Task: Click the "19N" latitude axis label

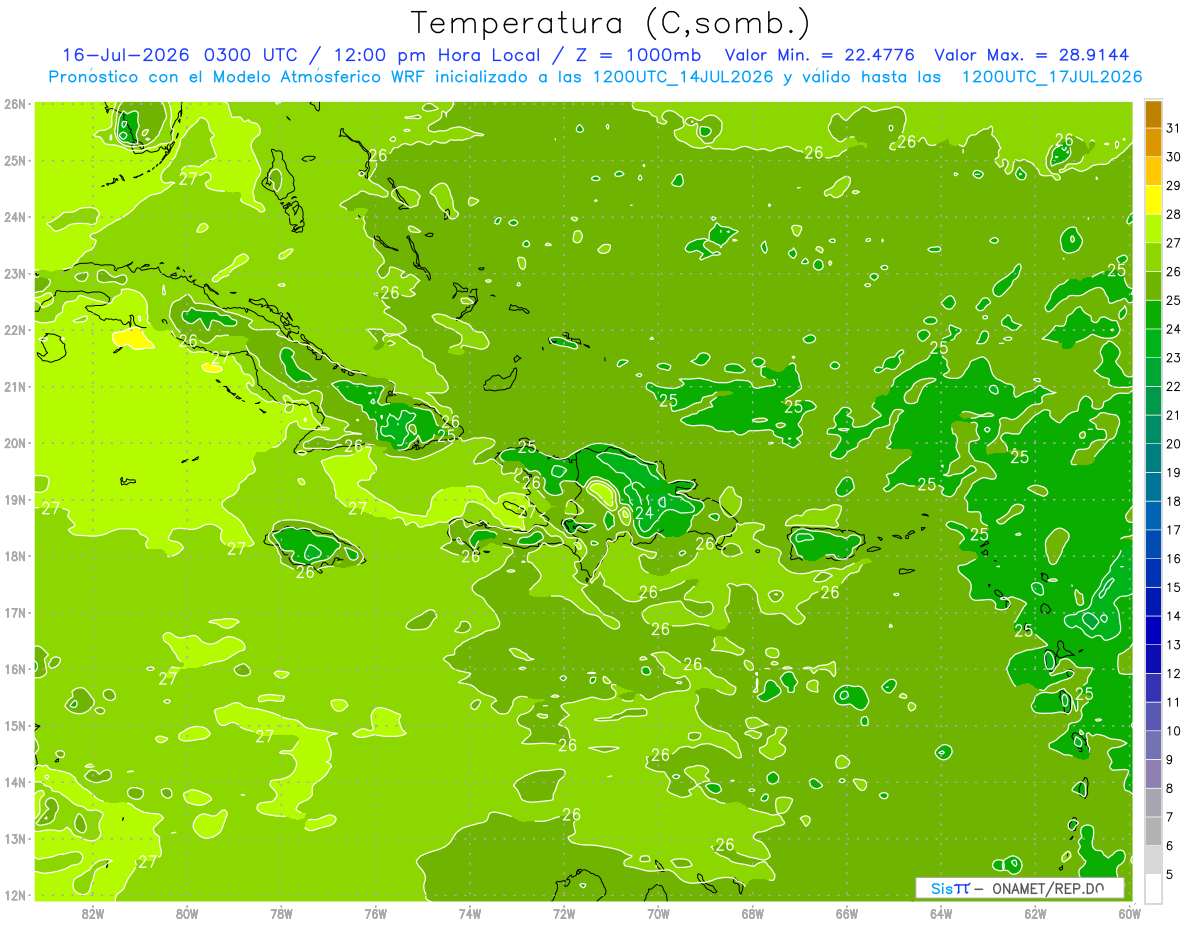Action: point(15,499)
